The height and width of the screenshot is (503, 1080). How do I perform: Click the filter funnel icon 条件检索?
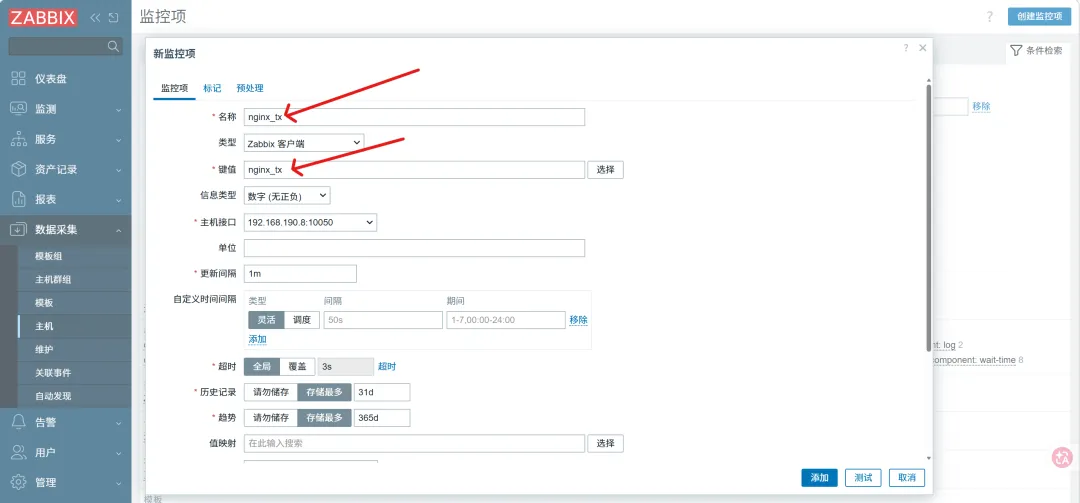point(1016,50)
